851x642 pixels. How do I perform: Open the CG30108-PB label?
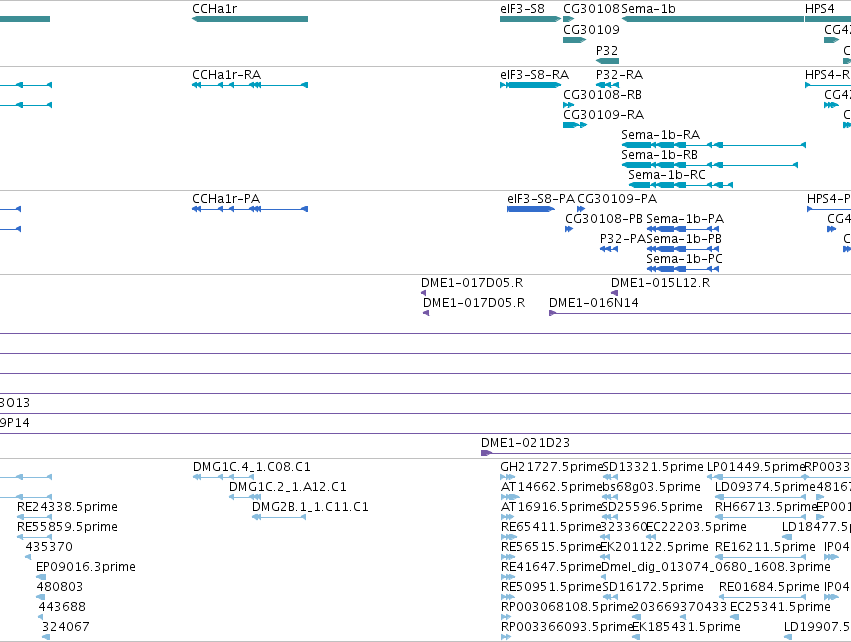604,219
